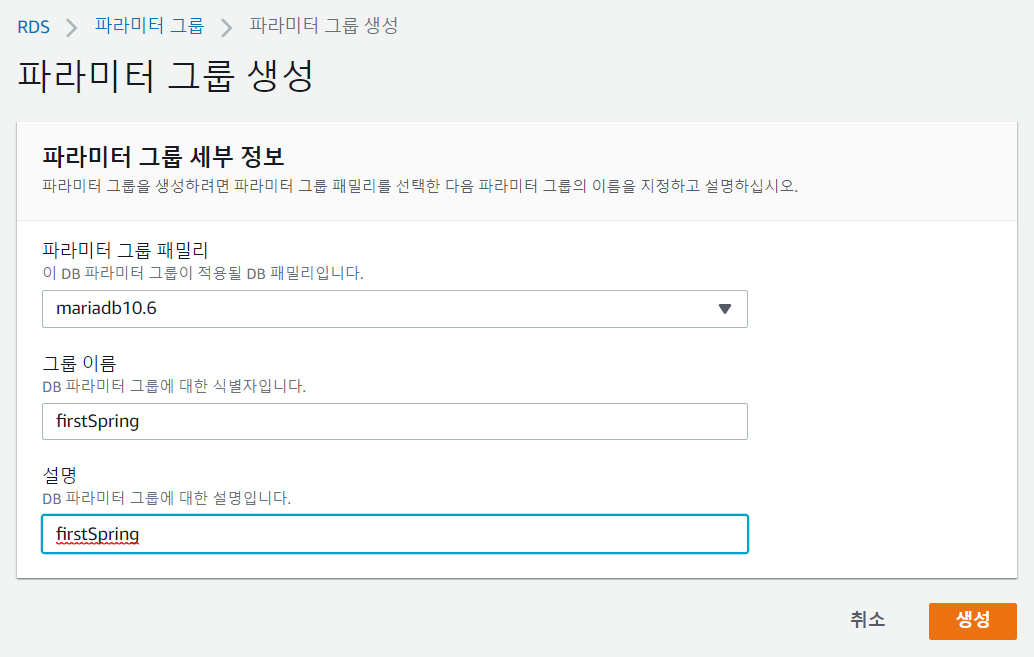Click the 설명 description input field
1034x657 pixels.
click(x=394, y=534)
